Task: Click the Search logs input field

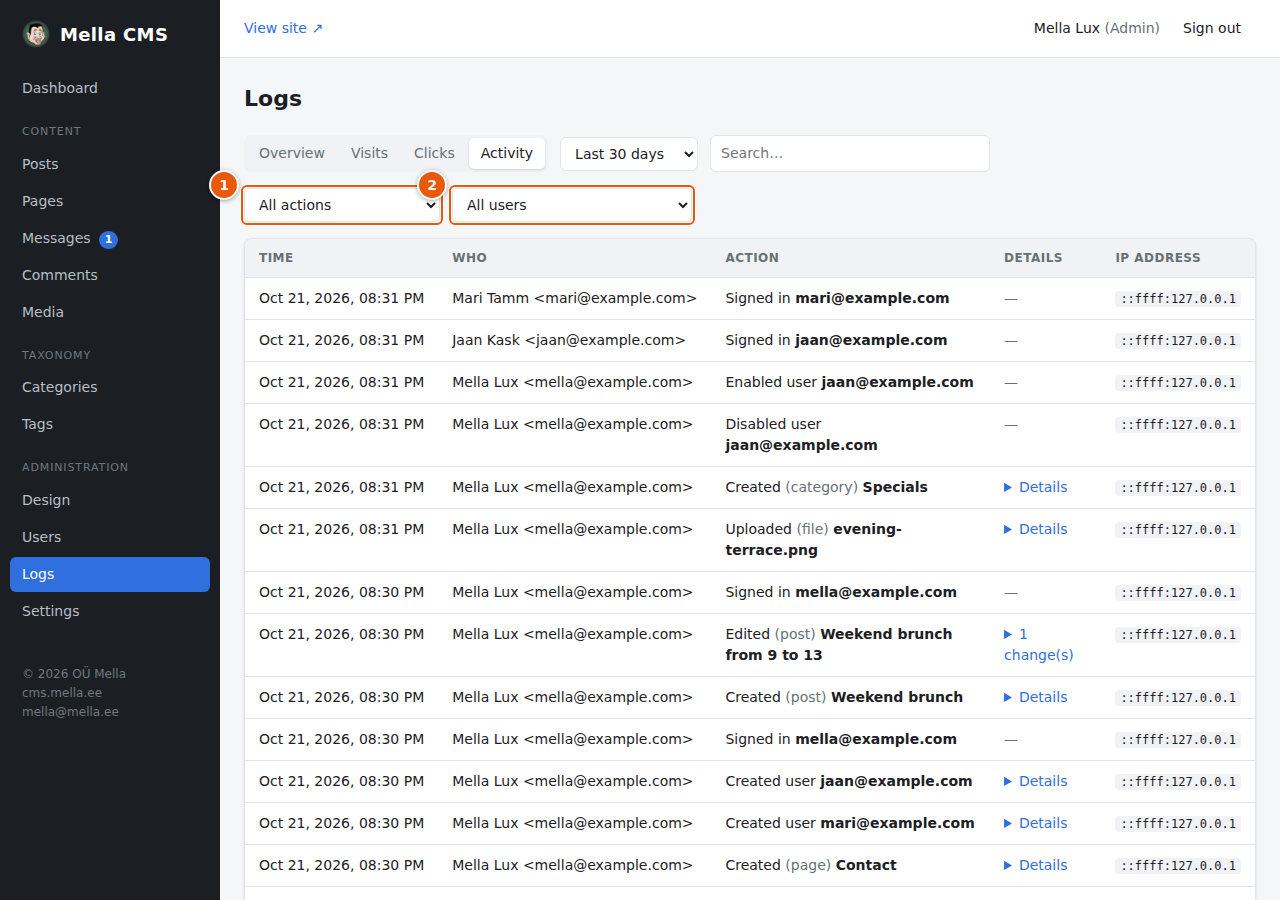Action: pos(850,154)
